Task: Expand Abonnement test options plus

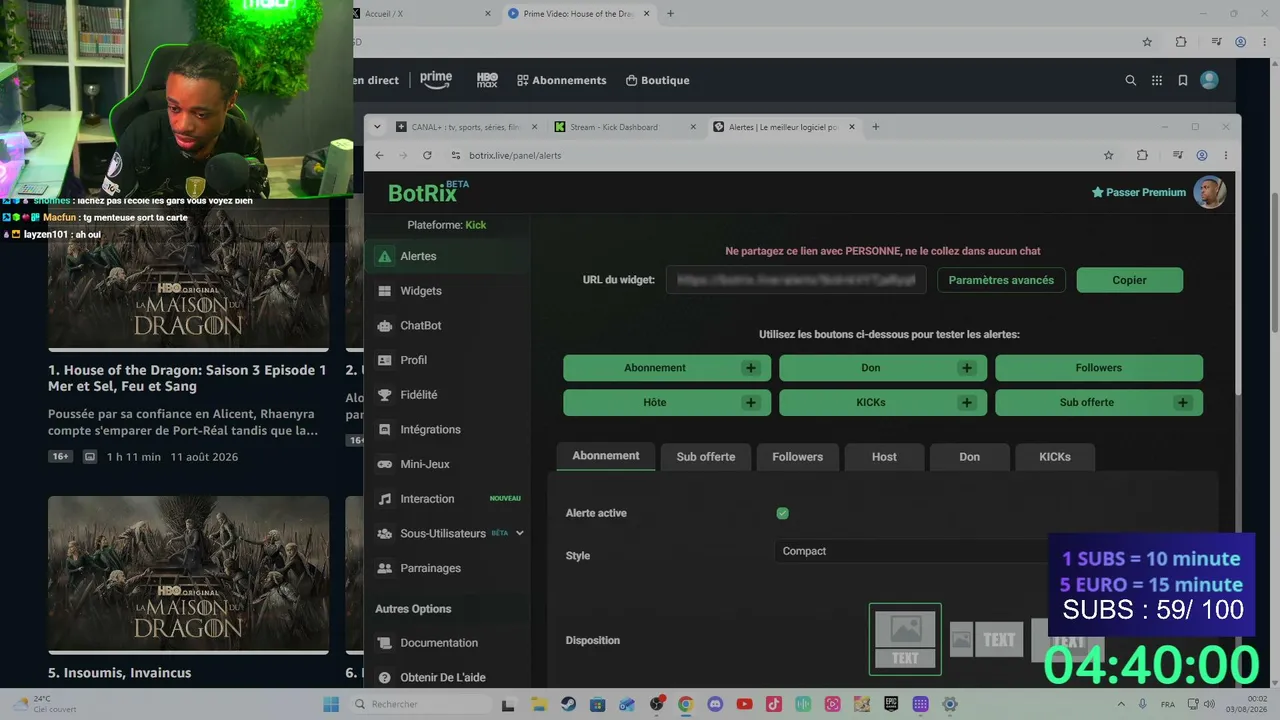Action: pyautogui.click(x=750, y=368)
